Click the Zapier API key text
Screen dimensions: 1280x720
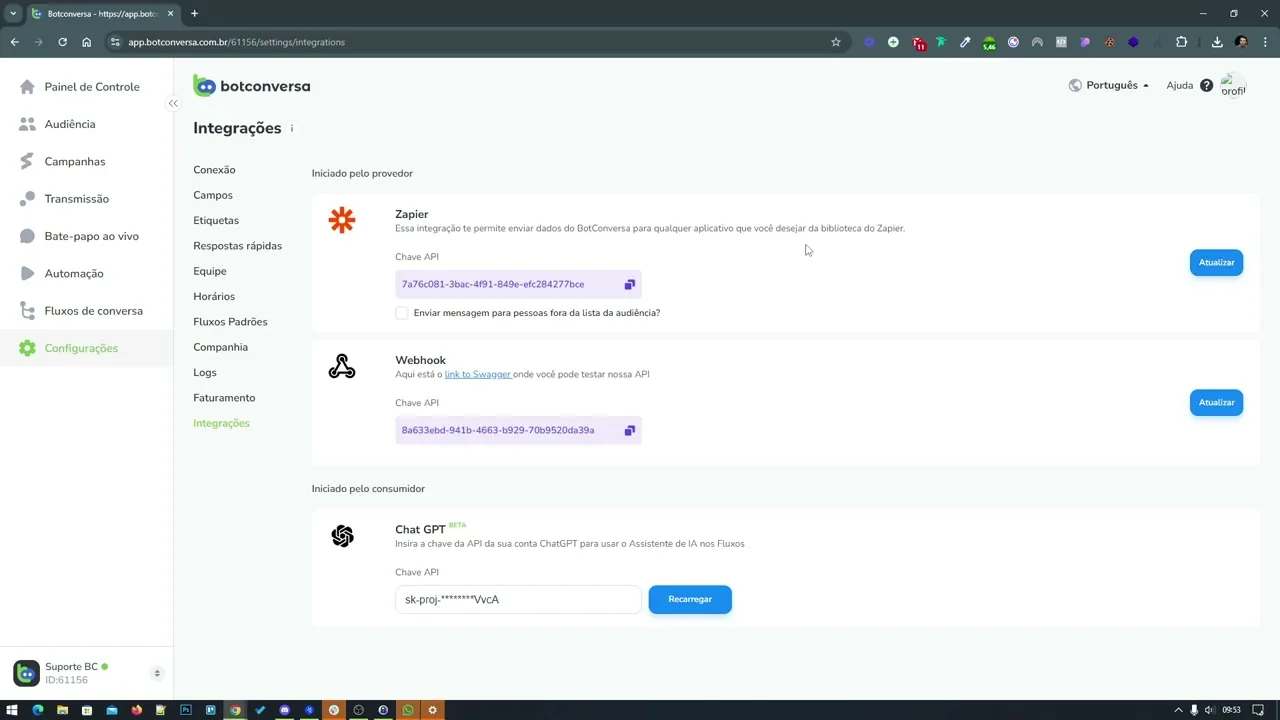[x=493, y=285]
